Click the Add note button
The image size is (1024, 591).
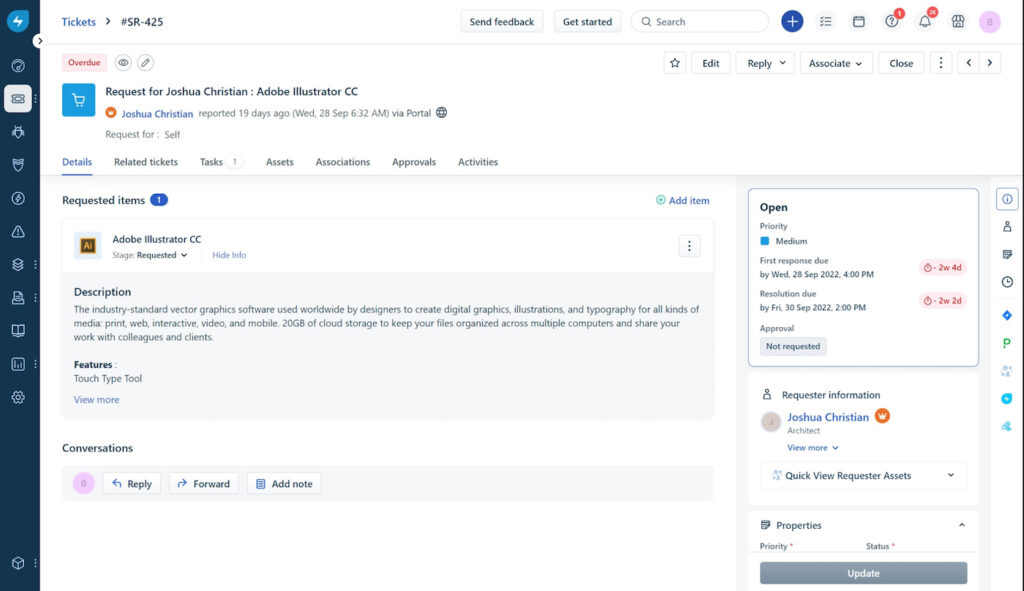(x=284, y=484)
